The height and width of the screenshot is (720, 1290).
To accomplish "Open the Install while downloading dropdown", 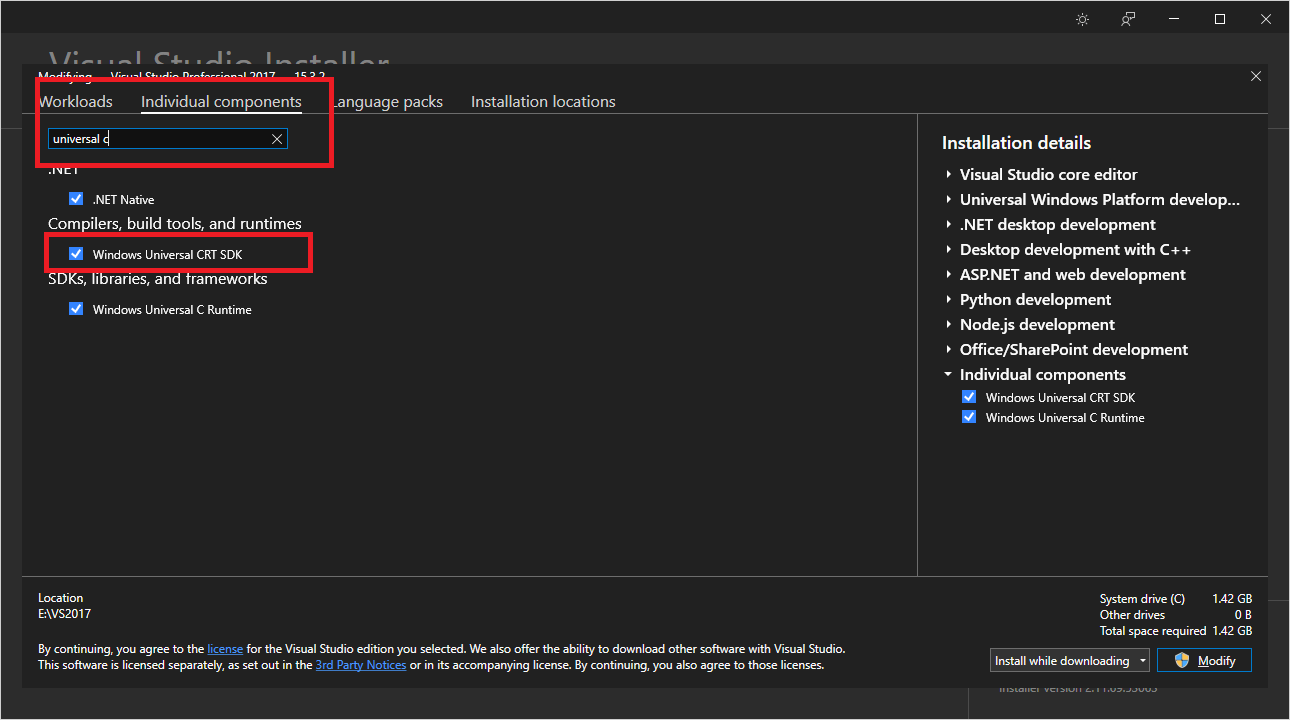I will pyautogui.click(x=1142, y=659).
